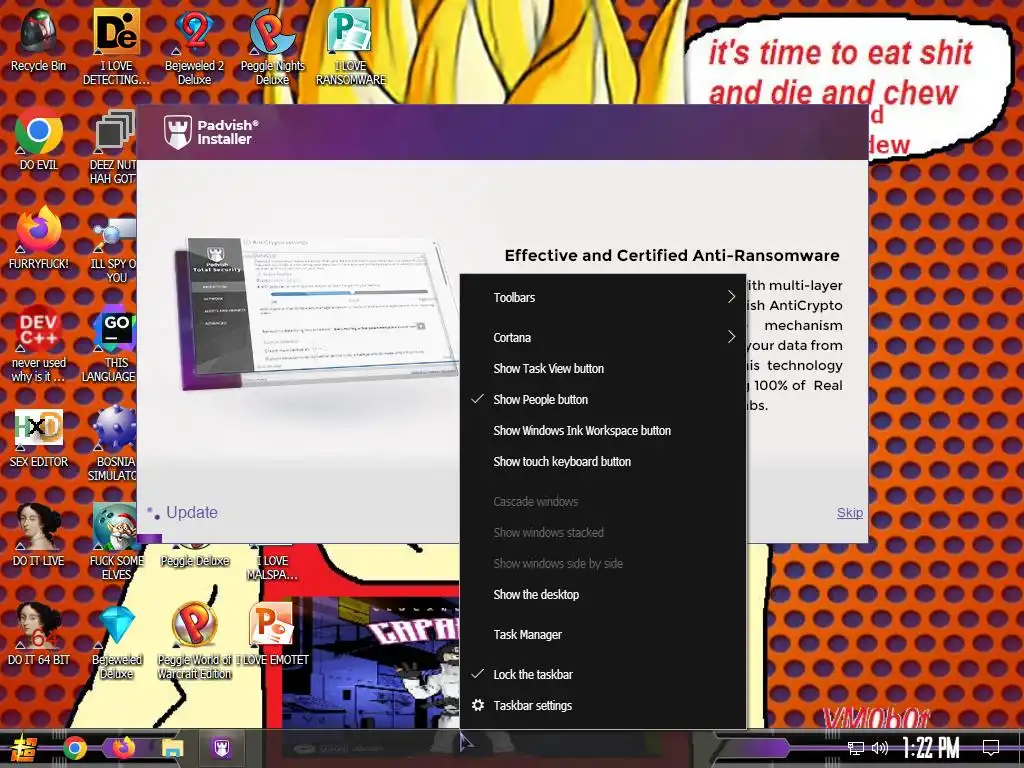Viewport: 1024px width, 768px height.
Task: Open the I LOVE RANSOMWARE Publisher icon
Action: pos(351,47)
